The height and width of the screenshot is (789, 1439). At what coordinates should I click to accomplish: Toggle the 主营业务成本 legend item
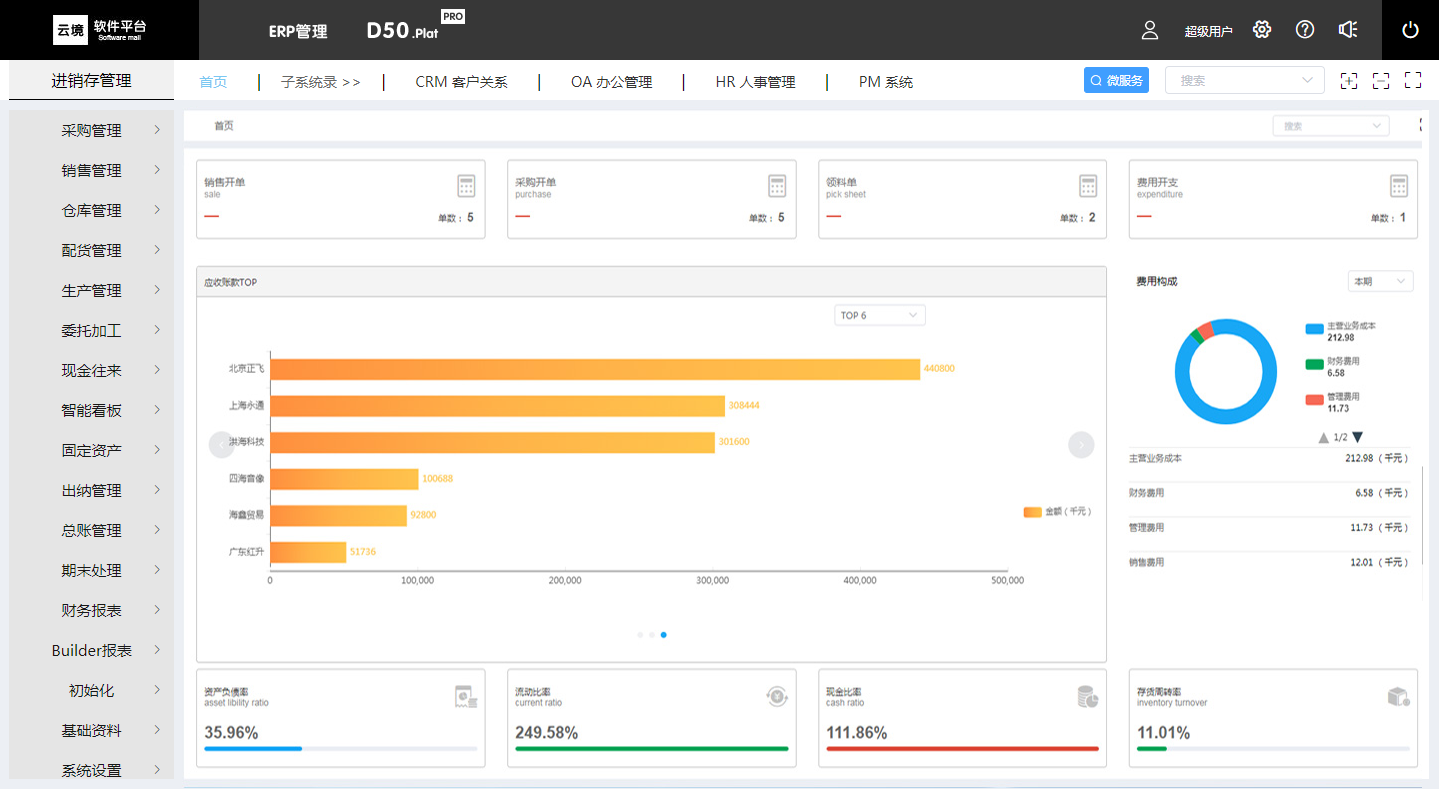(1345, 332)
